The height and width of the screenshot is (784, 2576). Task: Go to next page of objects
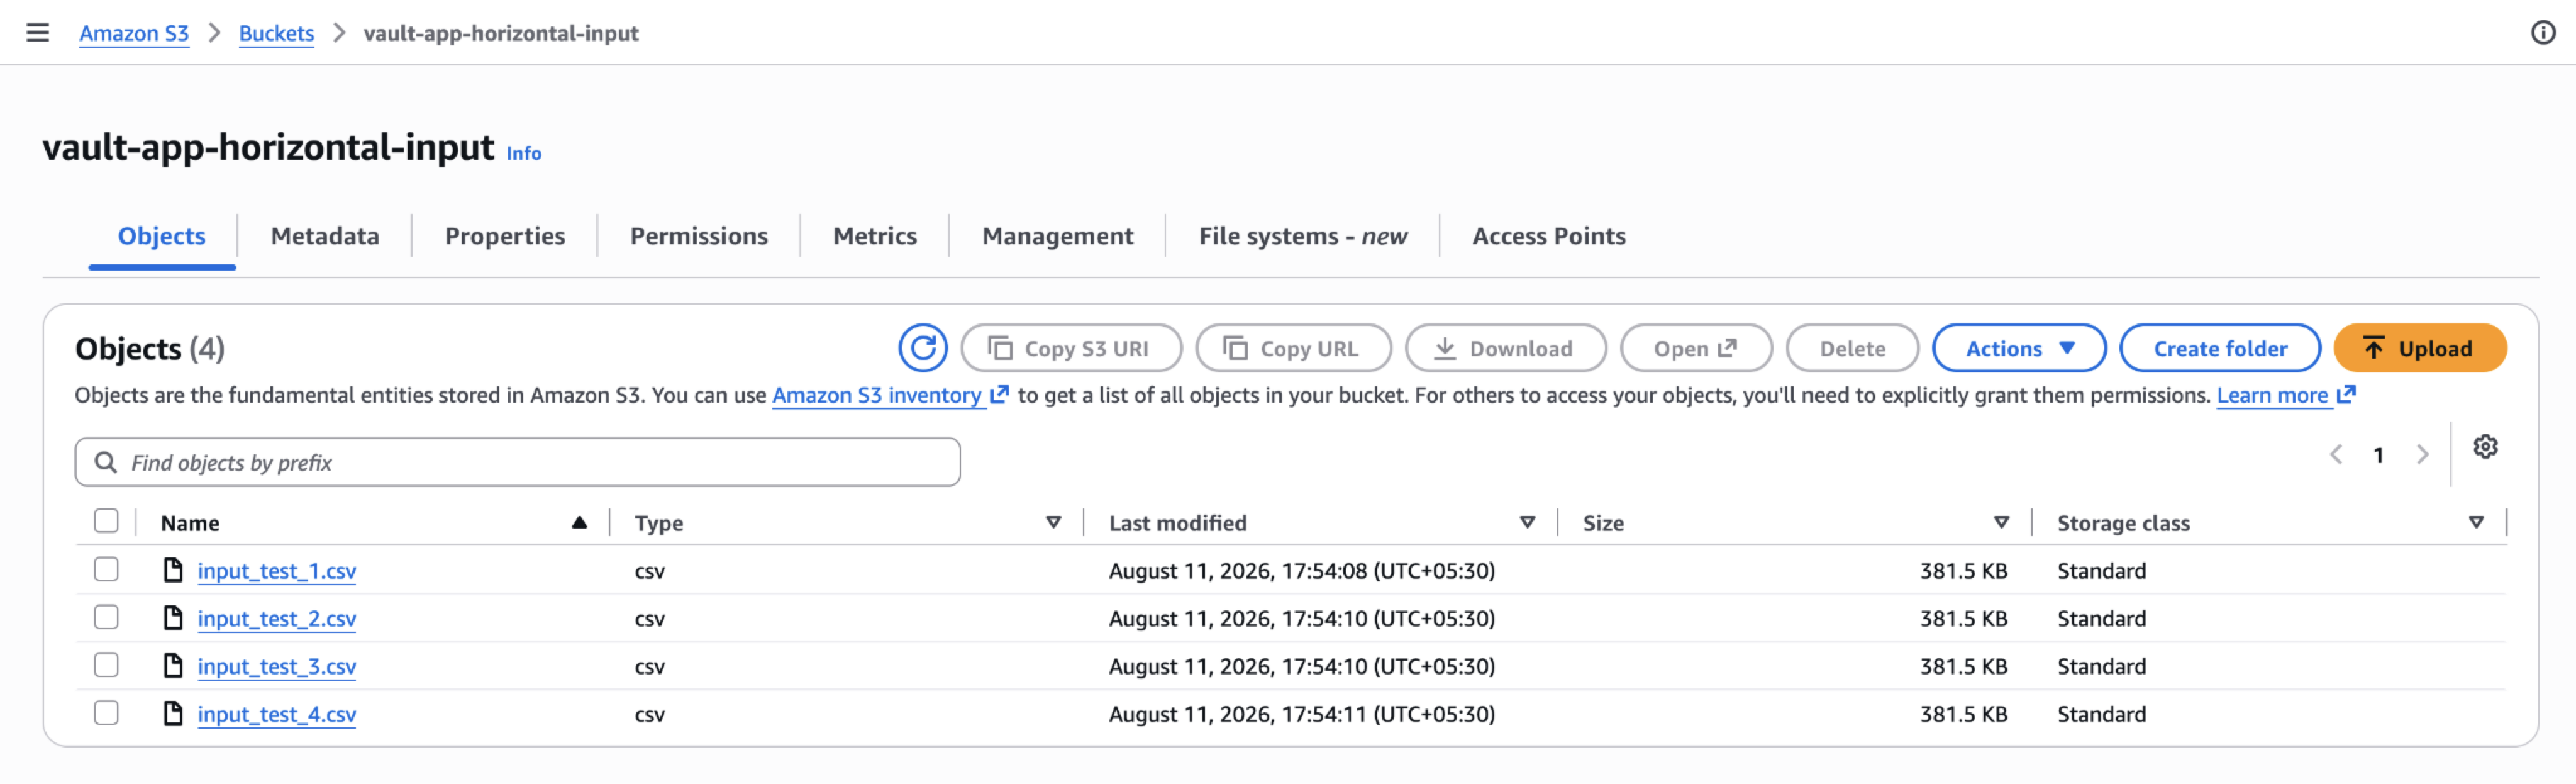[2422, 455]
